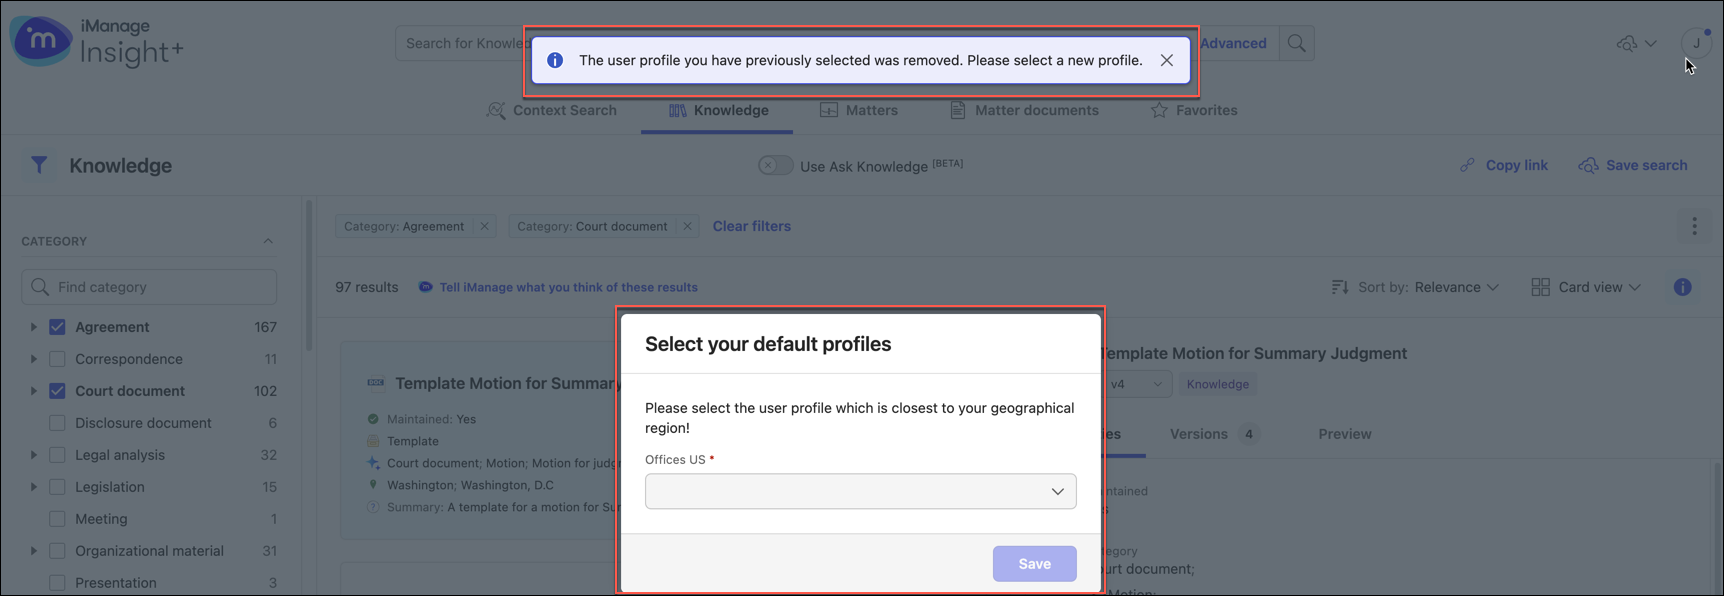1724x596 pixels.
Task: Click the Save search text
Action: (x=1646, y=165)
